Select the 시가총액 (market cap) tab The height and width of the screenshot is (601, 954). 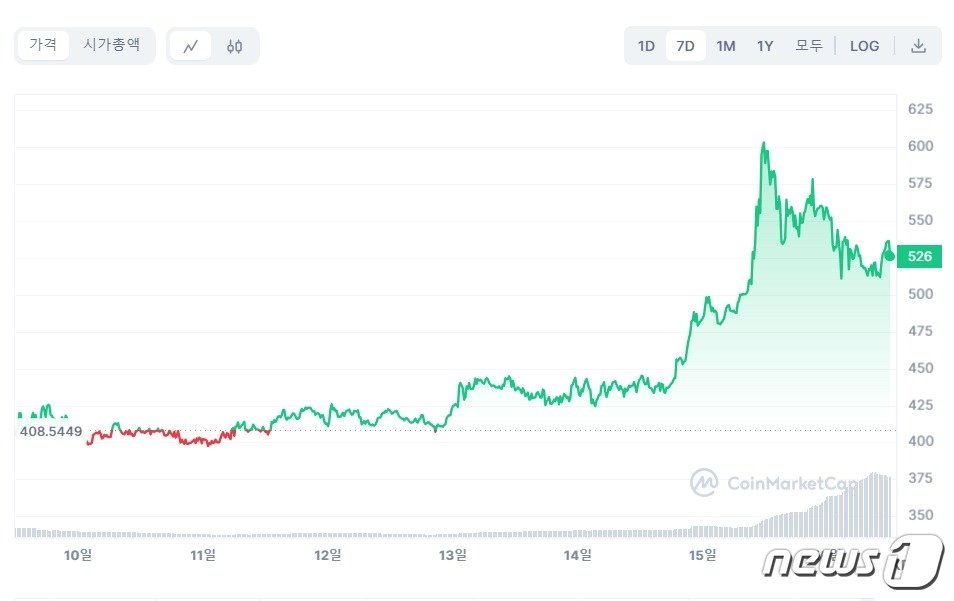coord(111,45)
